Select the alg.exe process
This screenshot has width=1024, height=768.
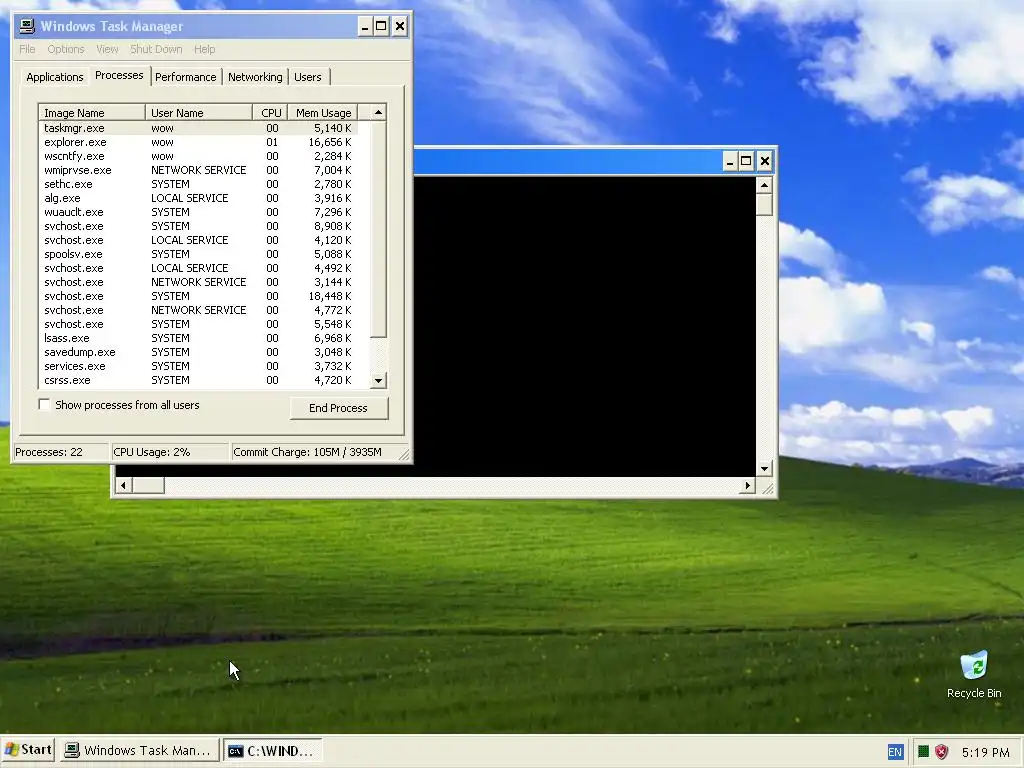[198, 198]
